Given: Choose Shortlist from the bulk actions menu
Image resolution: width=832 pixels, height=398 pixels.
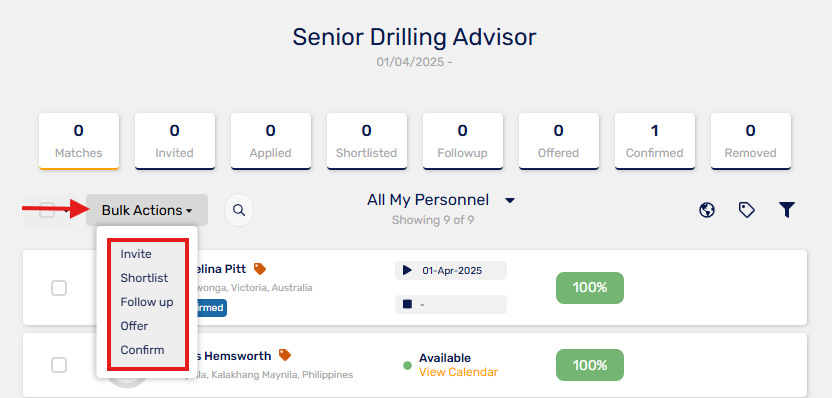Looking at the screenshot, I should (x=144, y=278).
